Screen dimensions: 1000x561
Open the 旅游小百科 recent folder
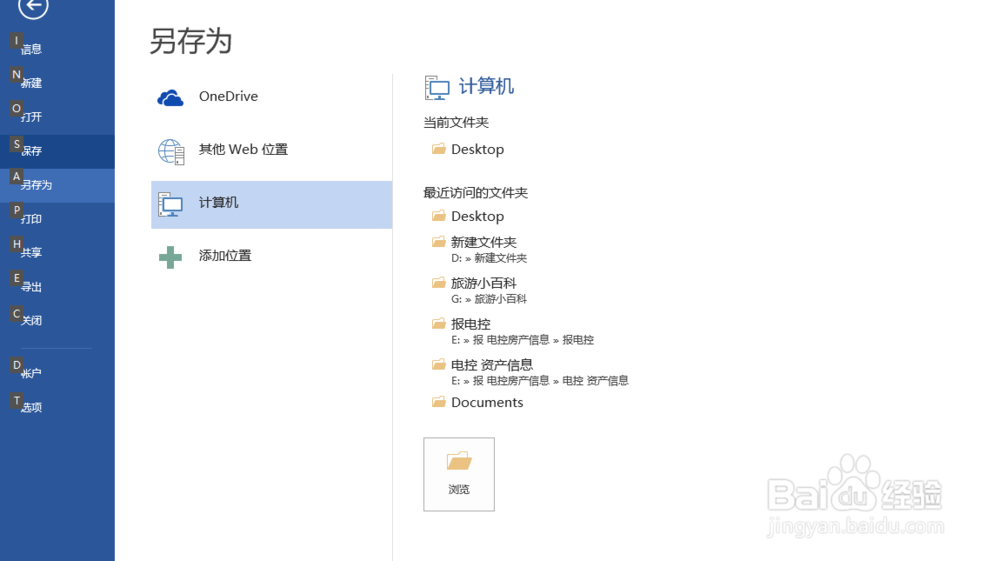[x=483, y=283]
